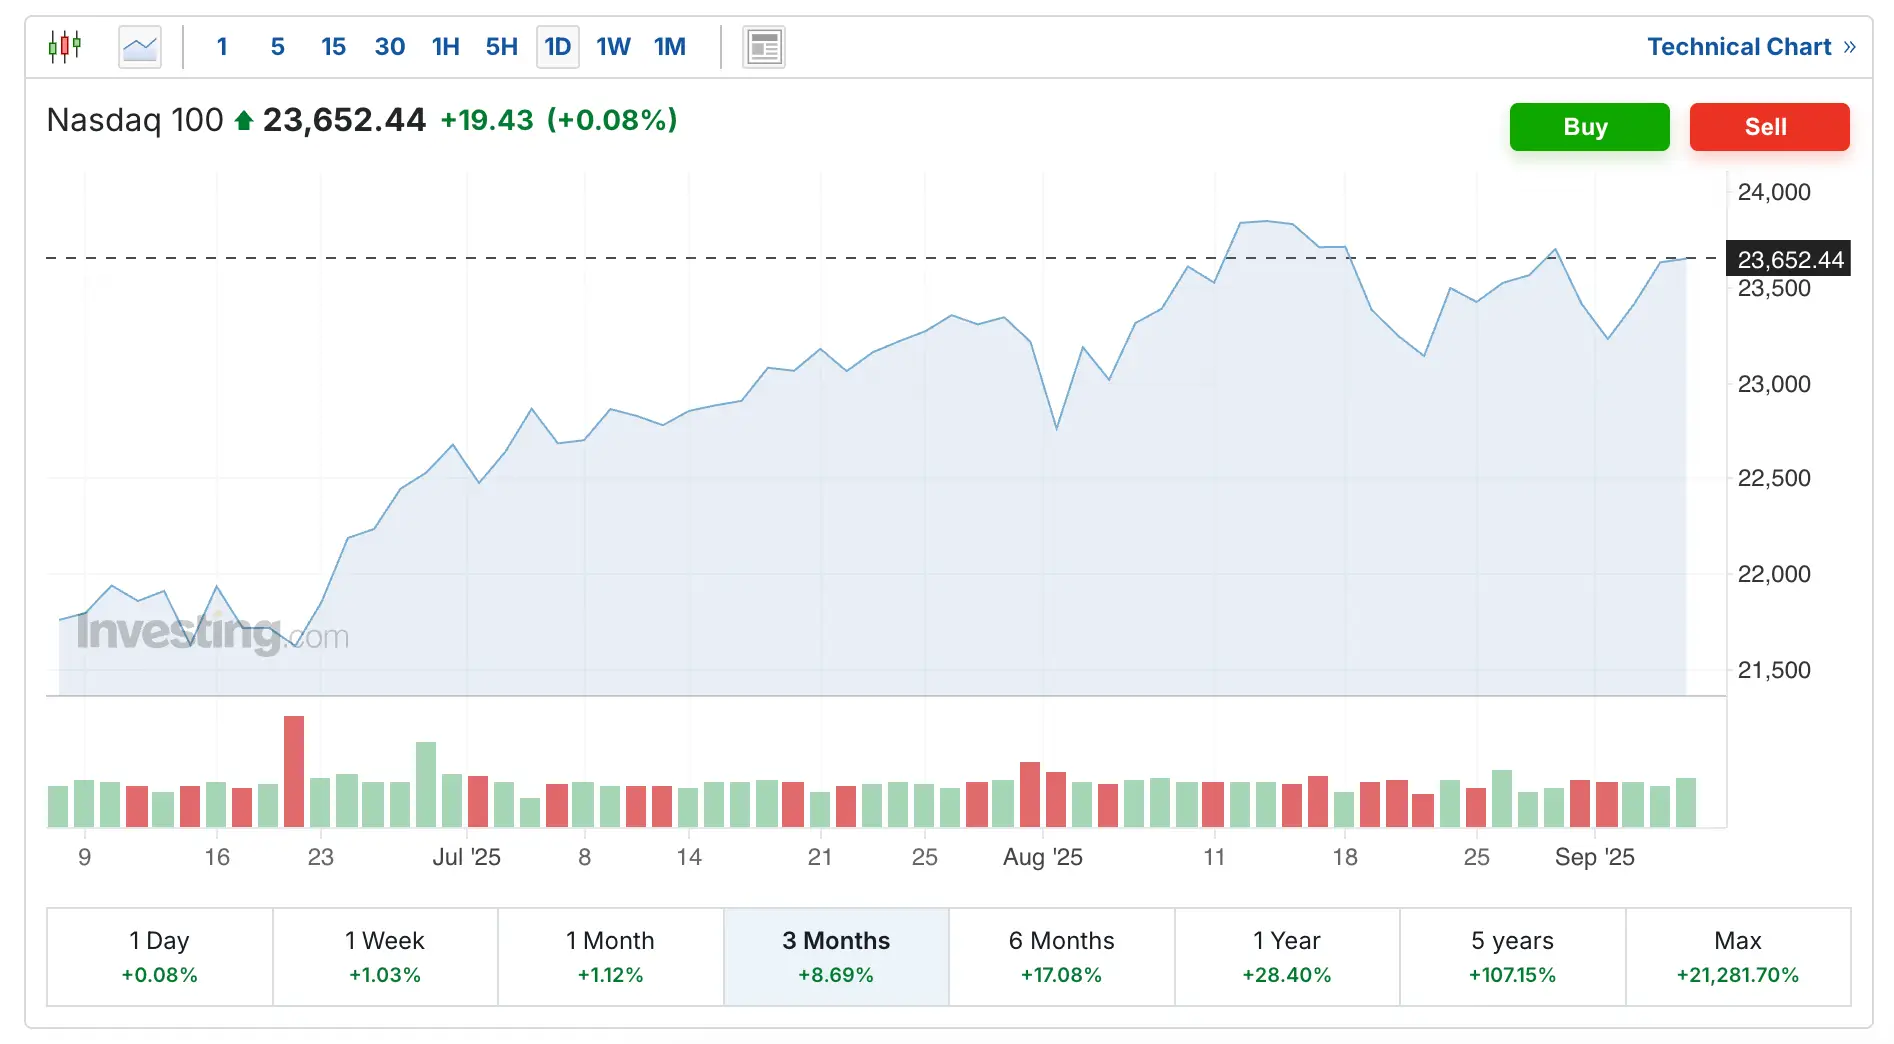This screenshot has height=1044, width=1894.
Task: Switch to the 1 Week range tab
Action: click(385, 957)
